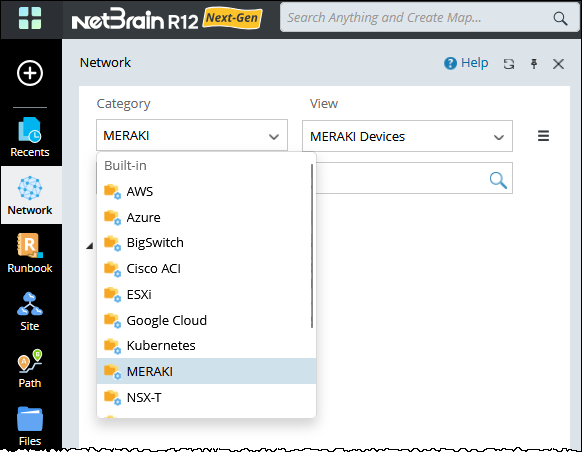Click the magnifier icon in pane search field
This screenshot has height=454, width=582.
tap(498, 180)
